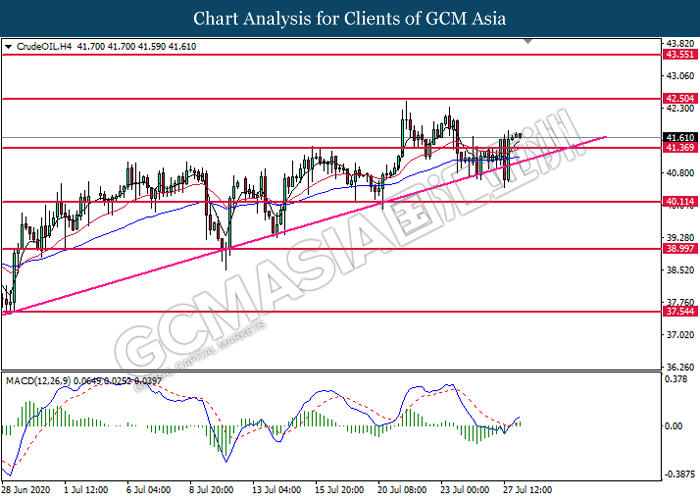700x500 pixels.
Task: Click the 28 Jun 2020 date label
Action: coord(26,490)
